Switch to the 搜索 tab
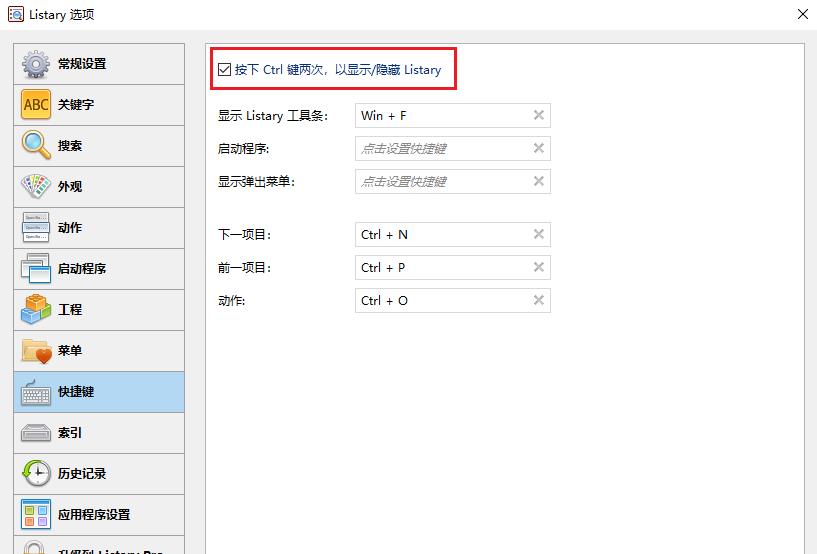The image size is (817, 554). click(x=99, y=145)
